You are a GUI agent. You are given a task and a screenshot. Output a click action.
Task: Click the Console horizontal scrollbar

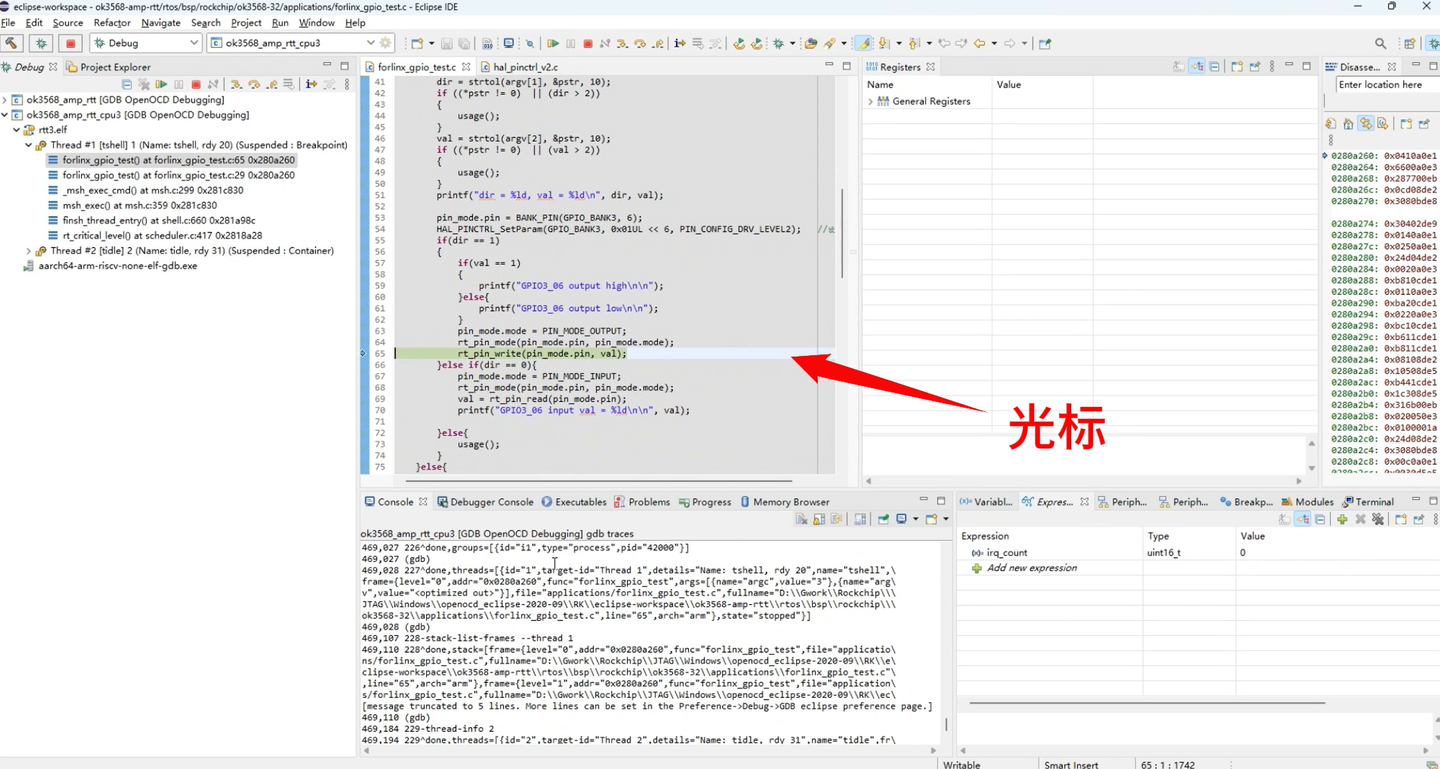[x=650, y=750]
